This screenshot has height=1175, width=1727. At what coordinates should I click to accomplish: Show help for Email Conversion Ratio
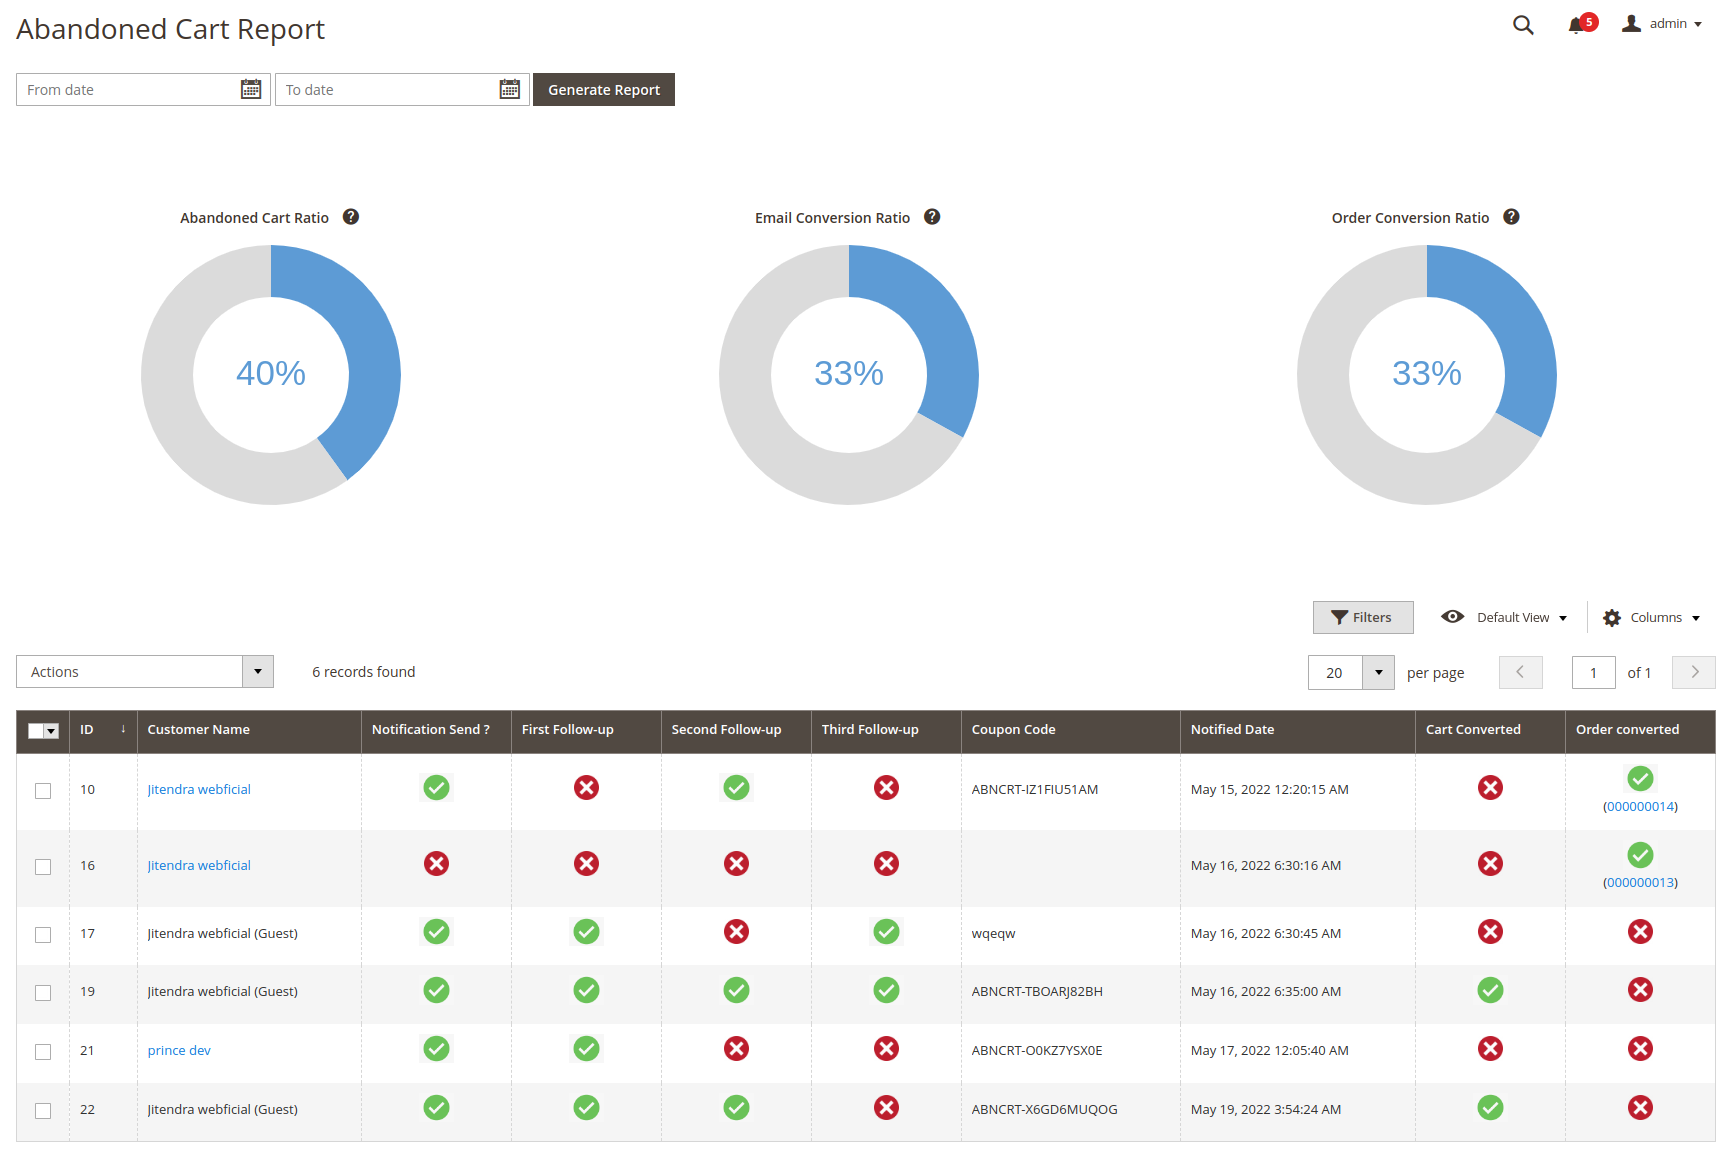tap(932, 217)
